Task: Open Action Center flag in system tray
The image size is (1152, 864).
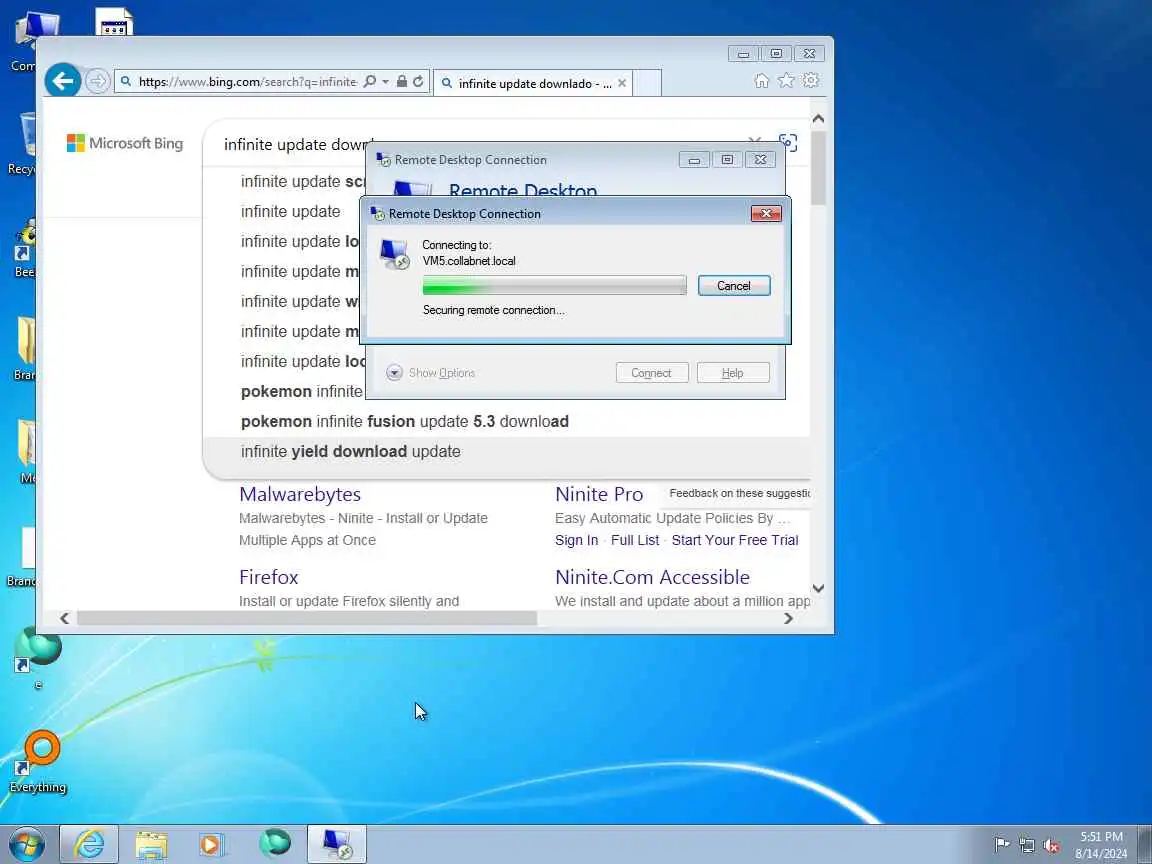Action: pos(1001,844)
